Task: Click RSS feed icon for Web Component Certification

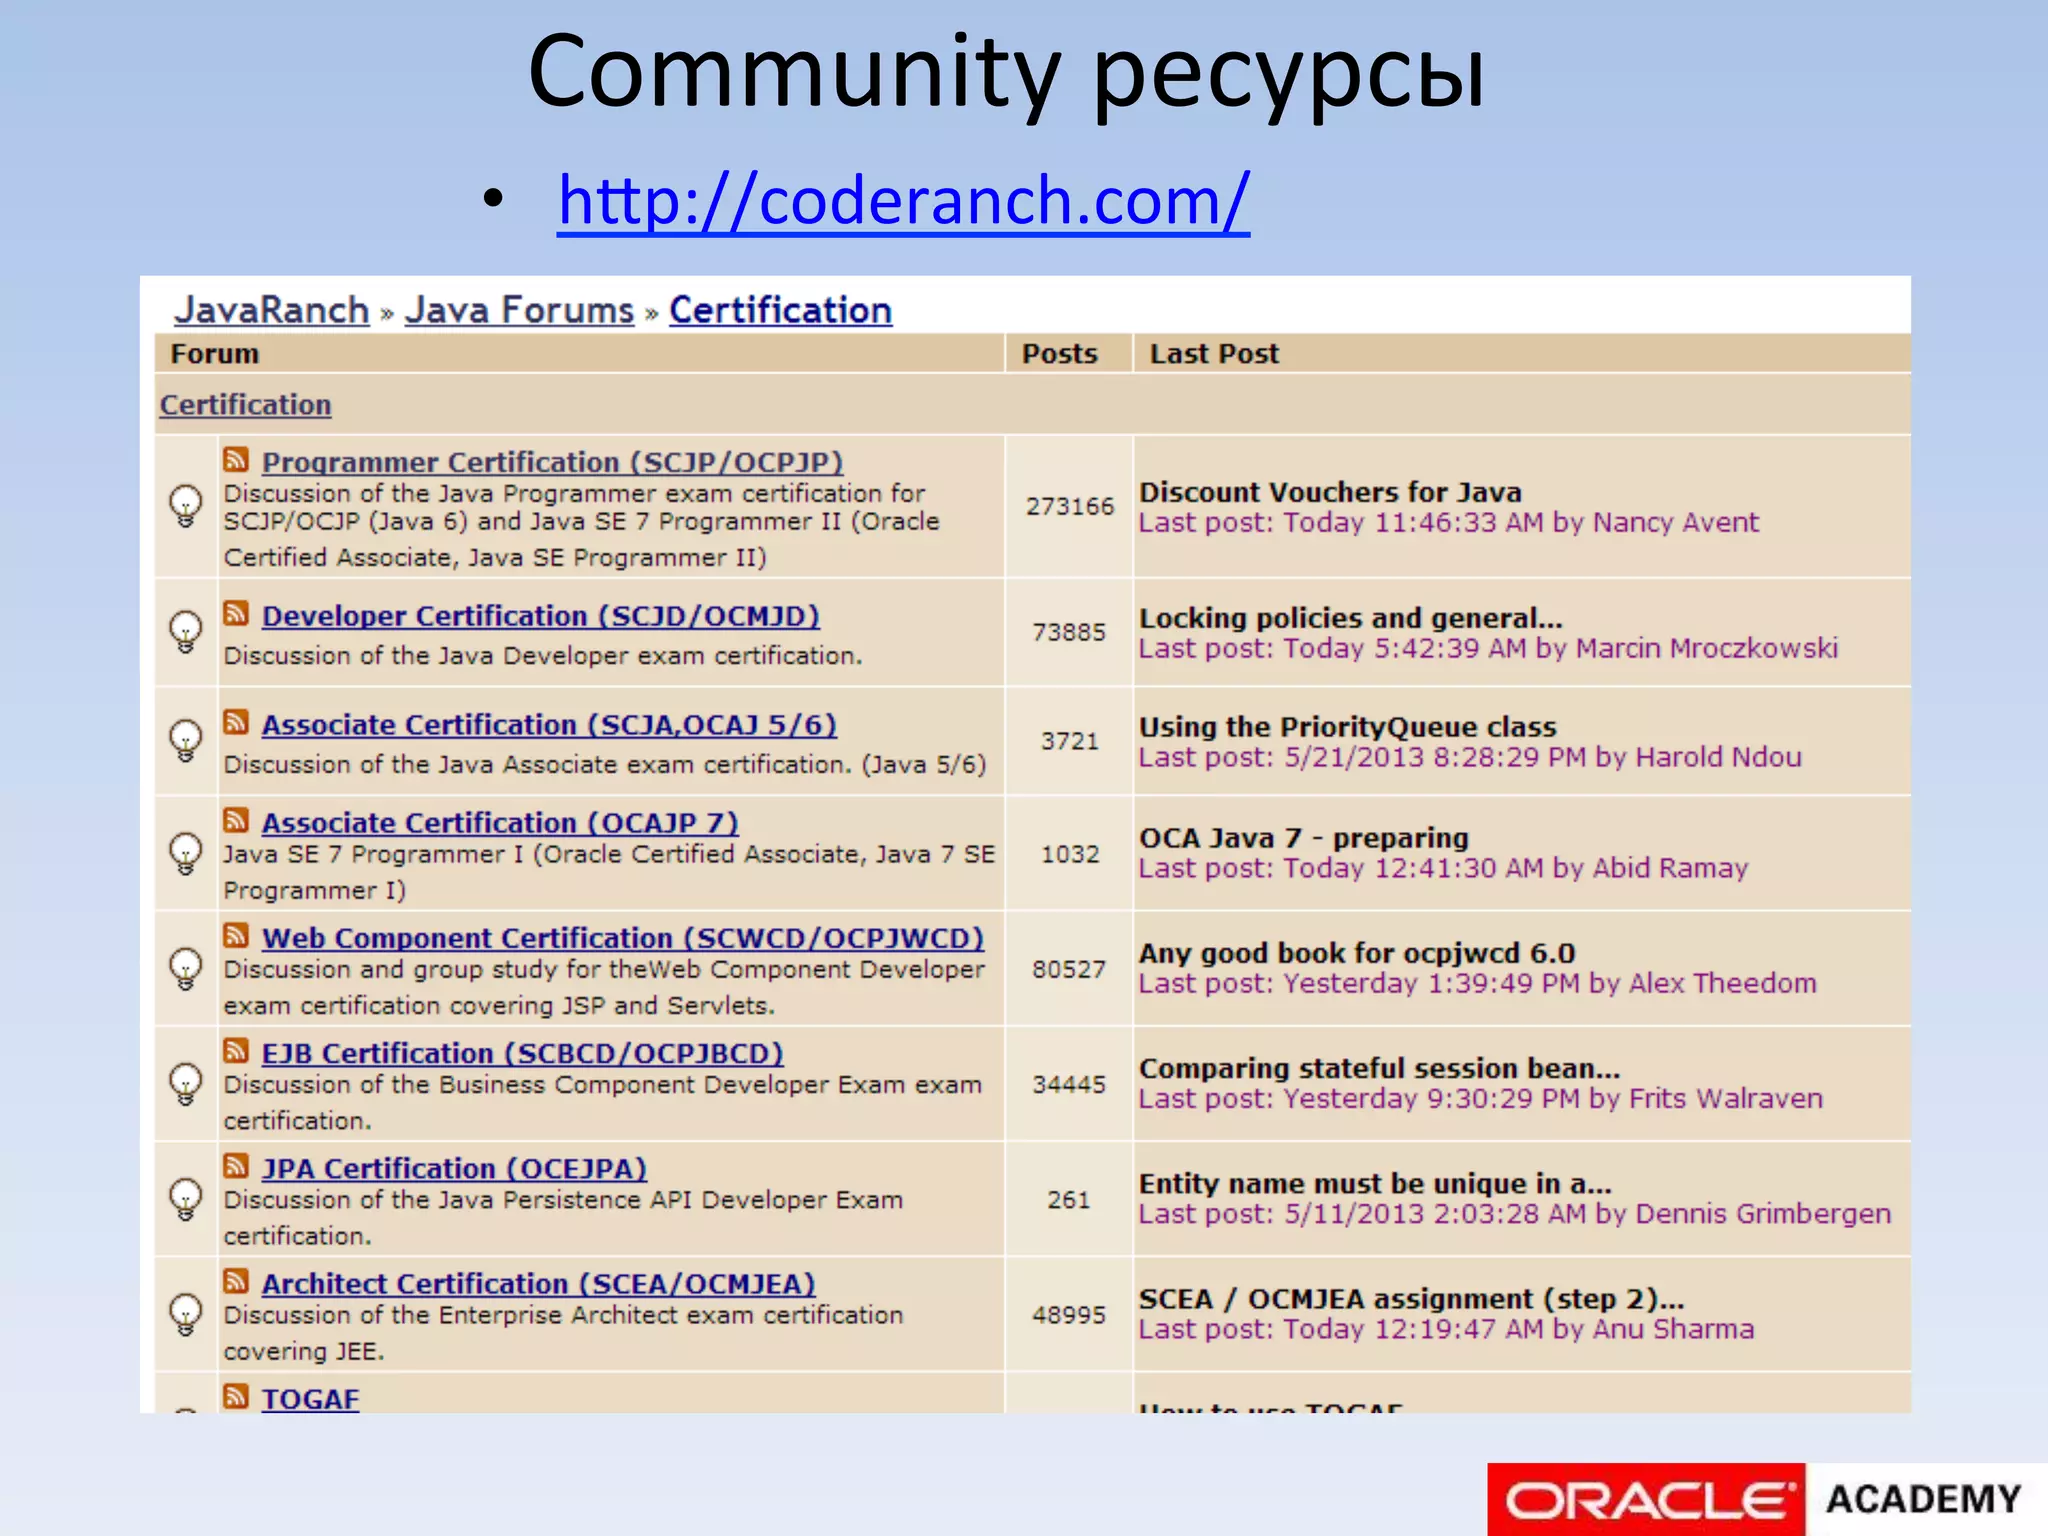Action: (236, 935)
